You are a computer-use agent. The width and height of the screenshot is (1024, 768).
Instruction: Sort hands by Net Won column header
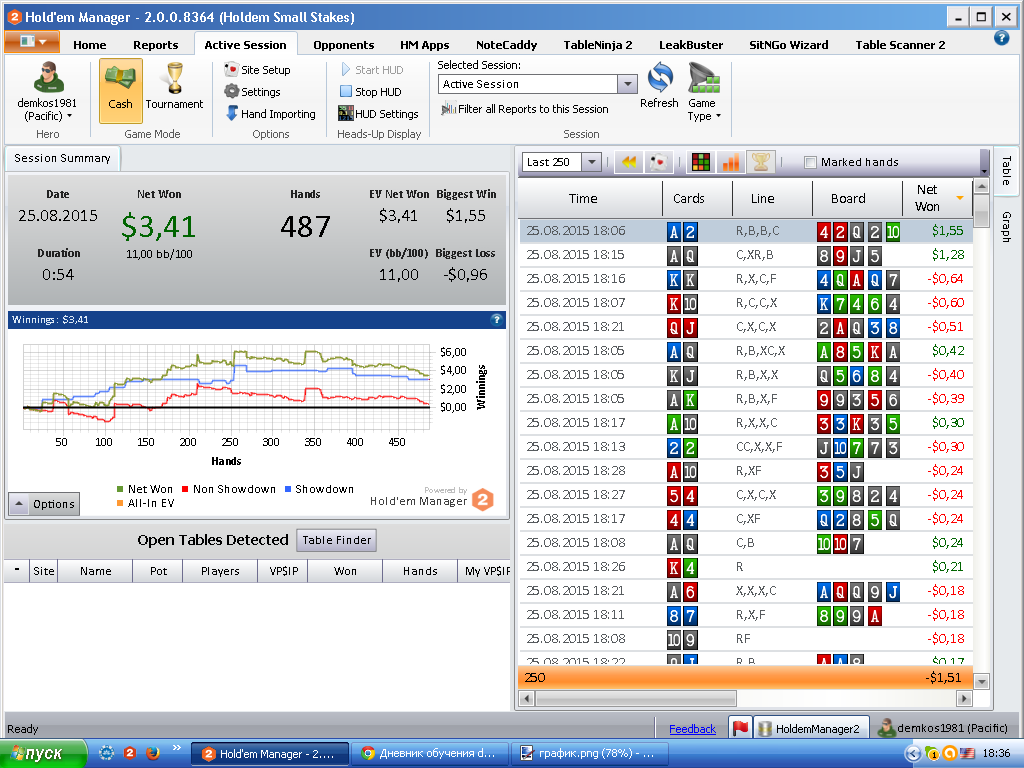937,199
